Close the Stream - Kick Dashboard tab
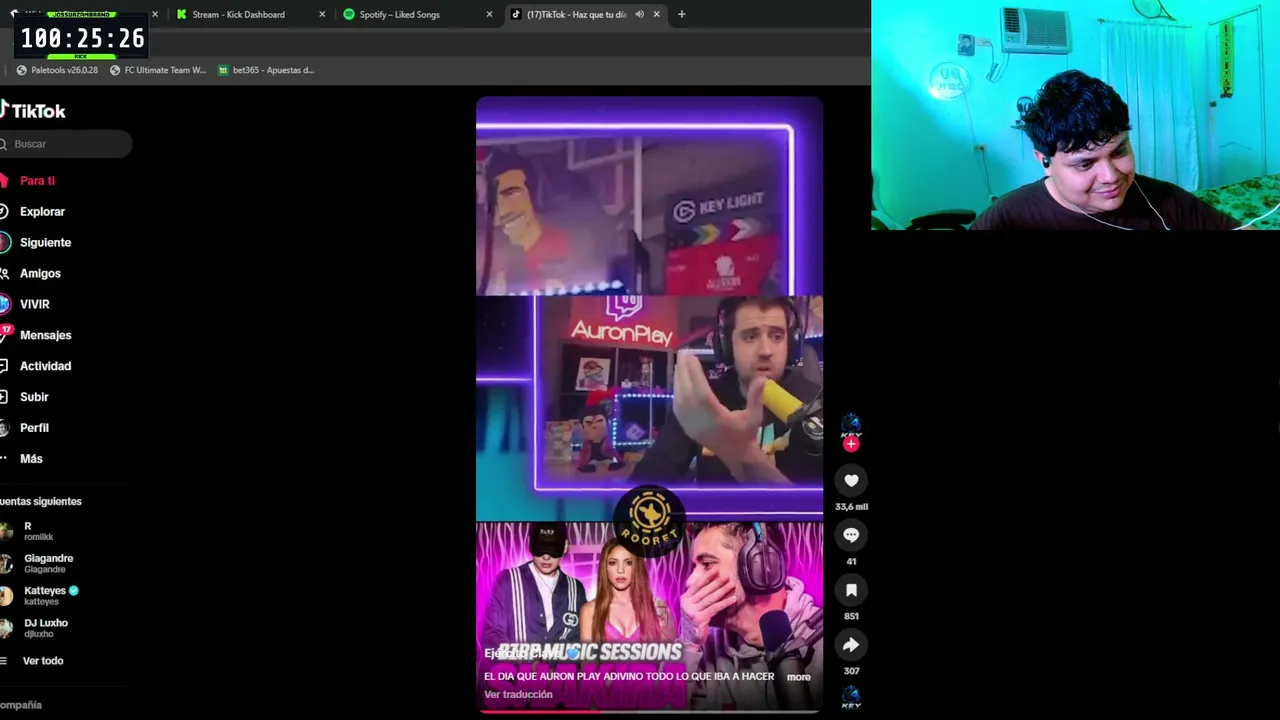 click(x=322, y=14)
